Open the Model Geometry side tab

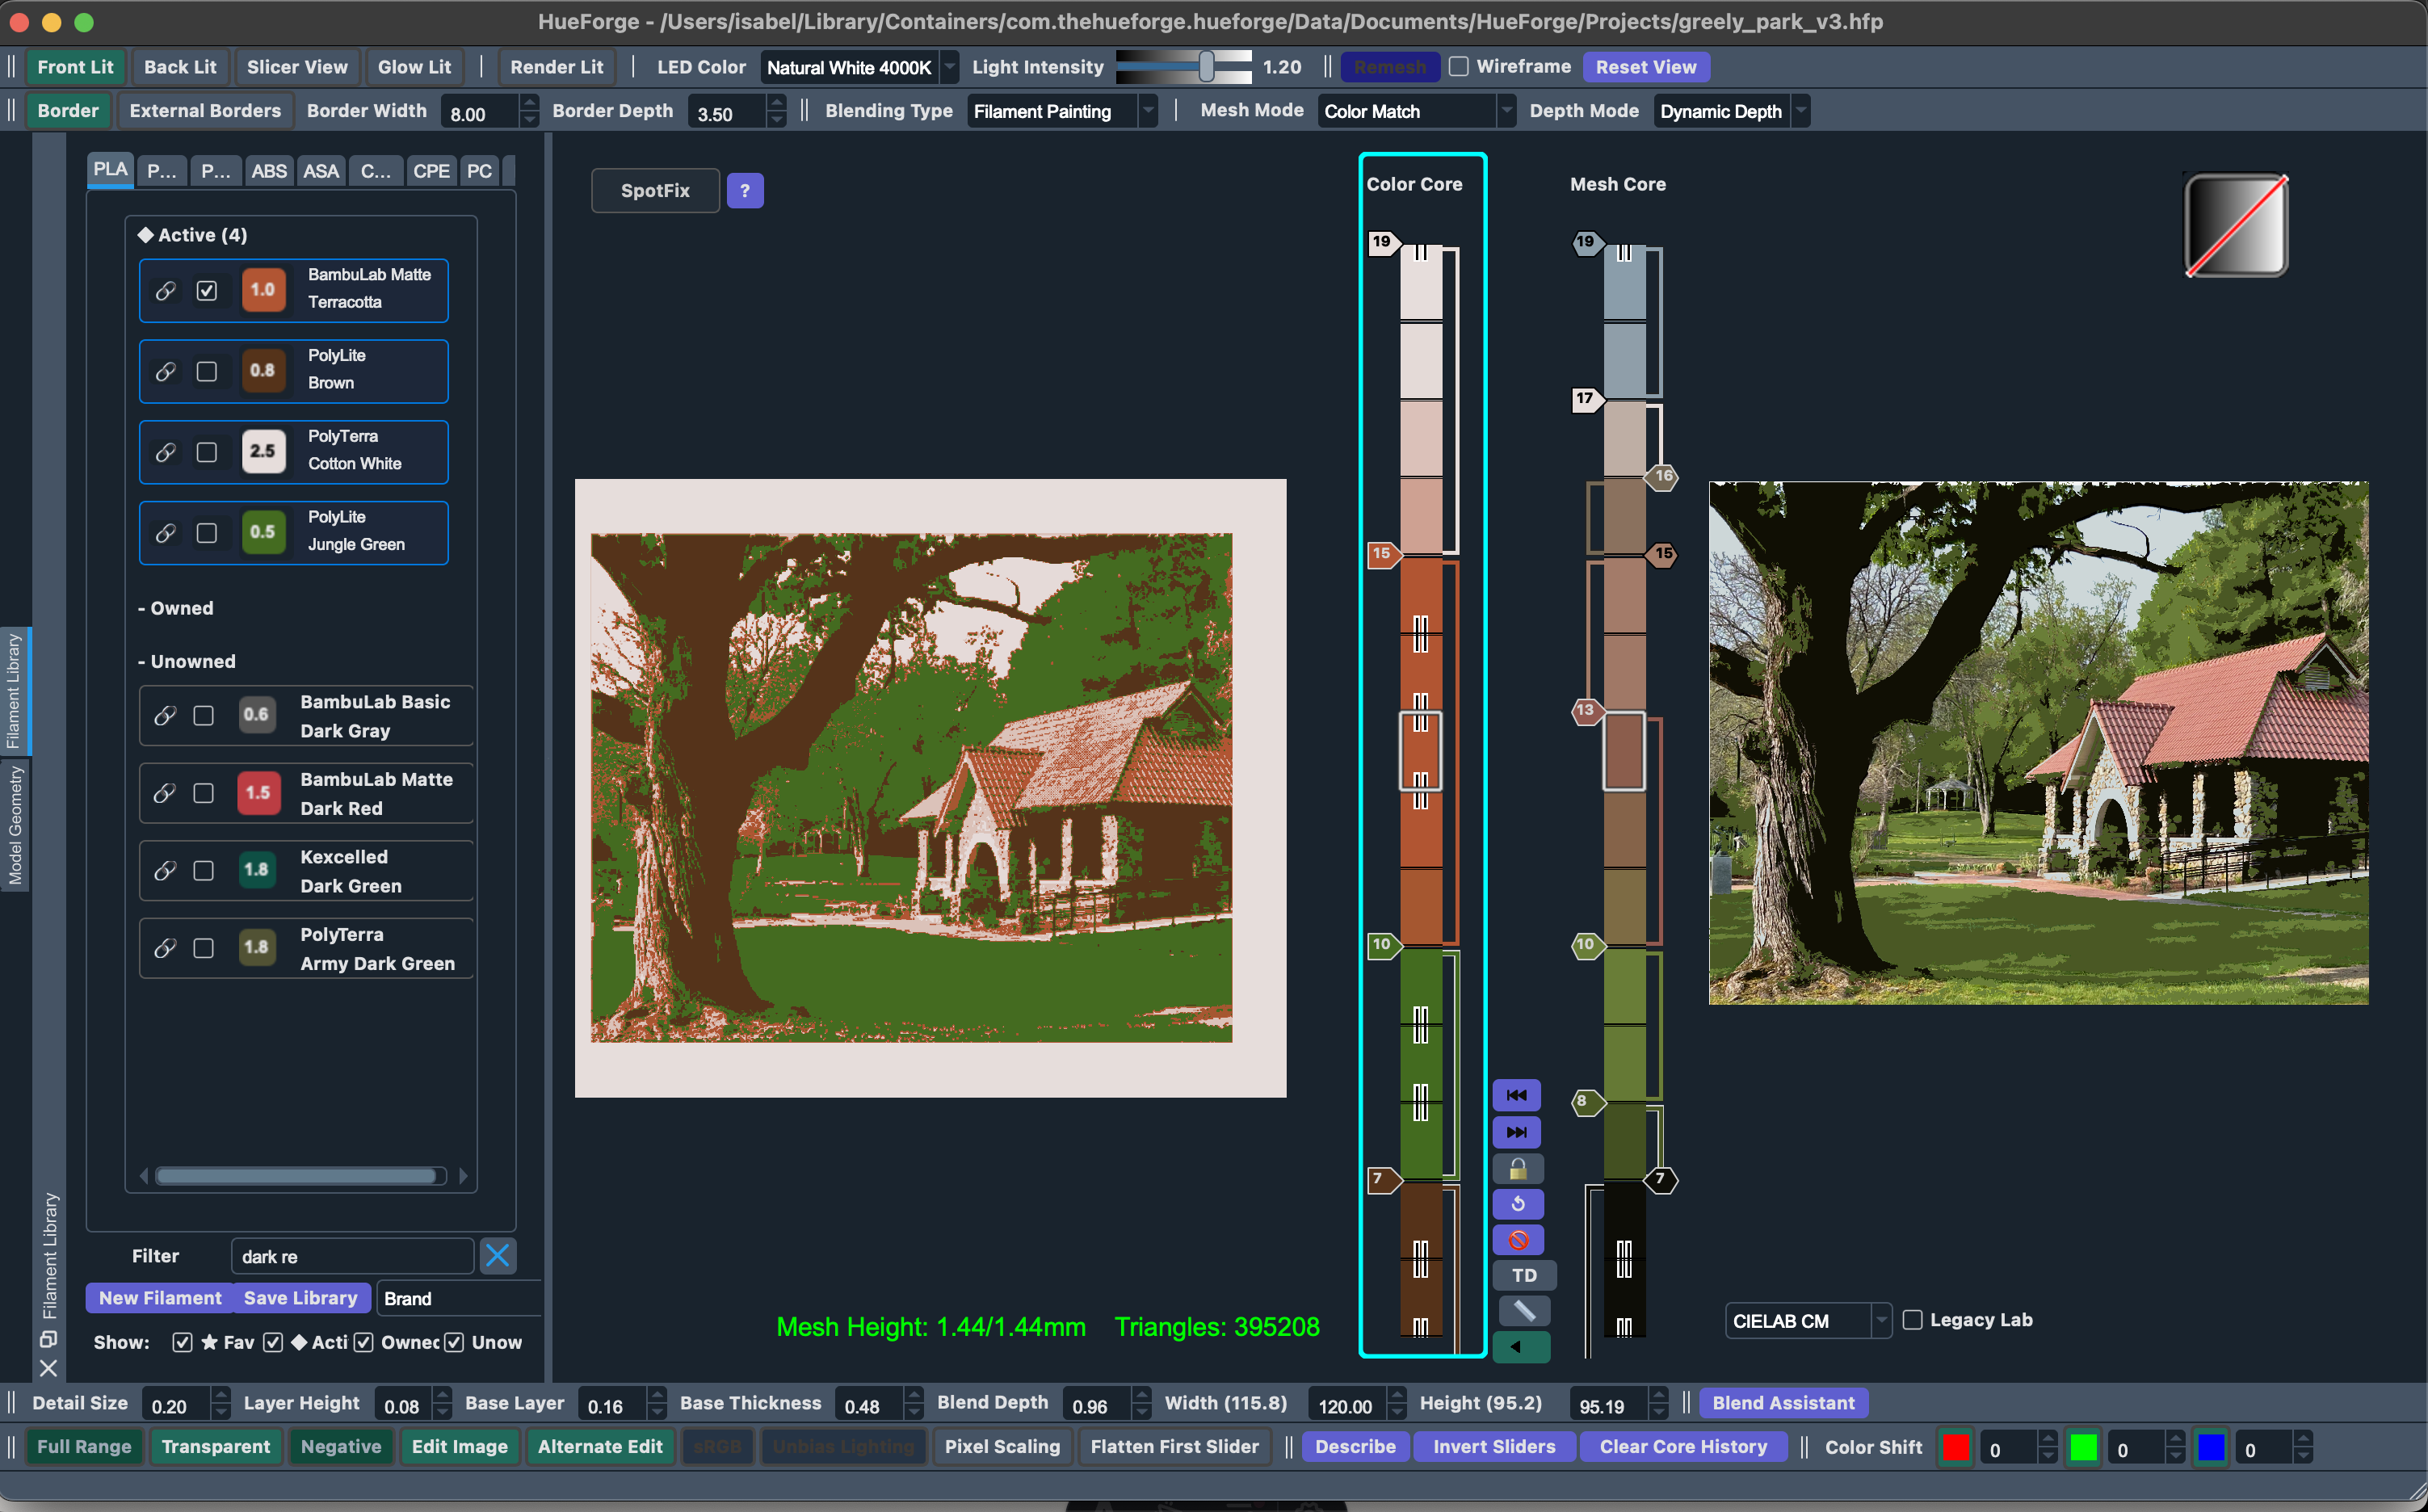(15, 824)
